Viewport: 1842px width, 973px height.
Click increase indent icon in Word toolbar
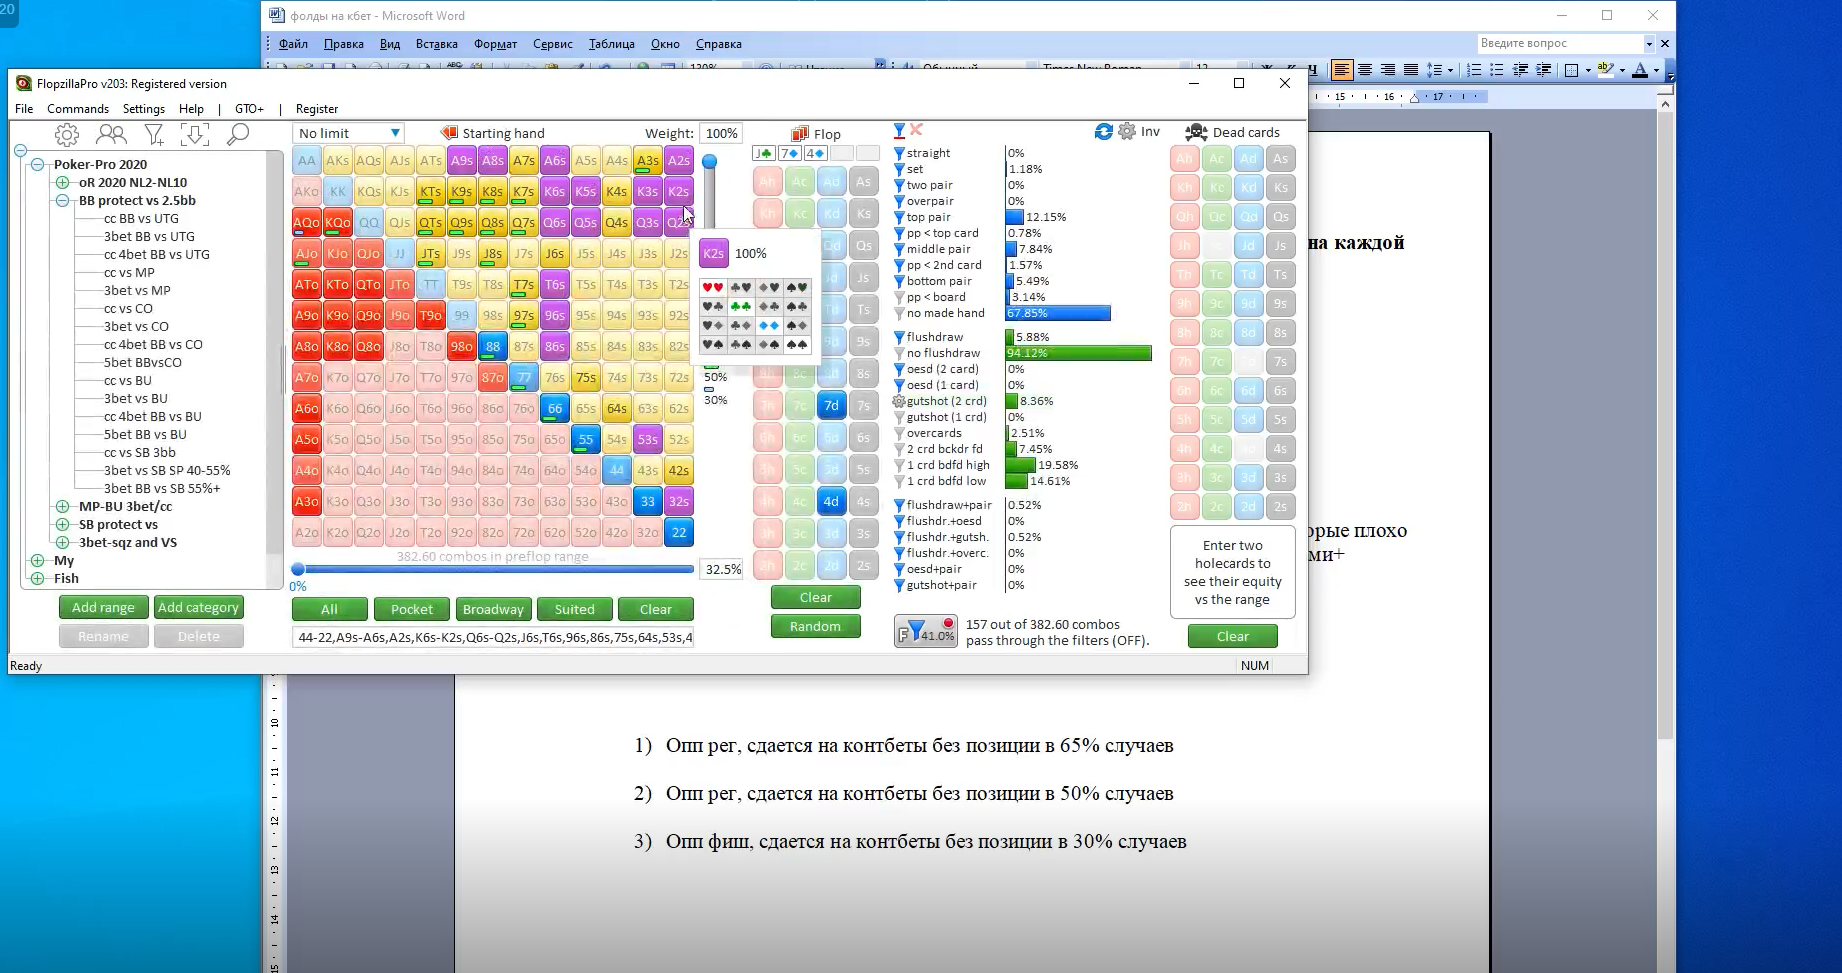pos(1544,70)
